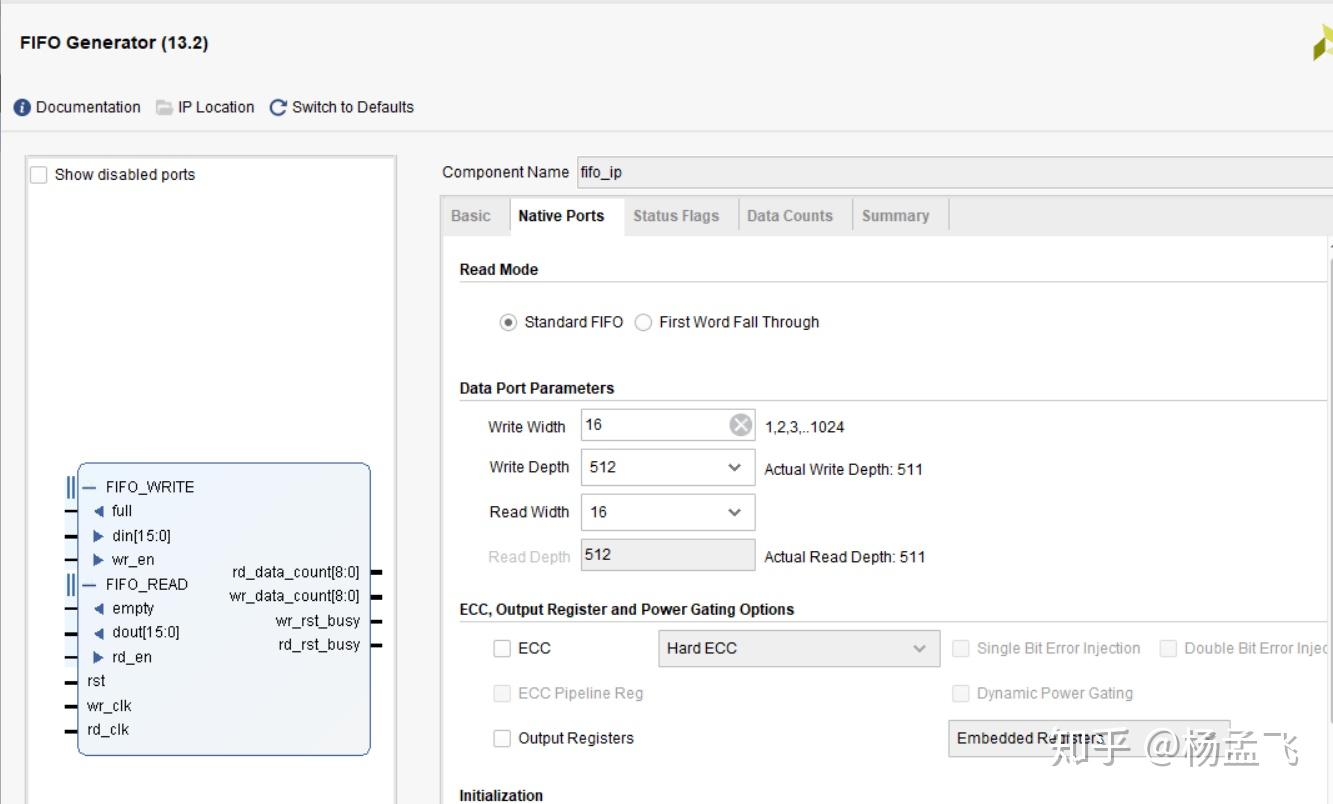This screenshot has width=1333, height=804.
Task: Click the IP Location folder icon
Action: point(164,108)
